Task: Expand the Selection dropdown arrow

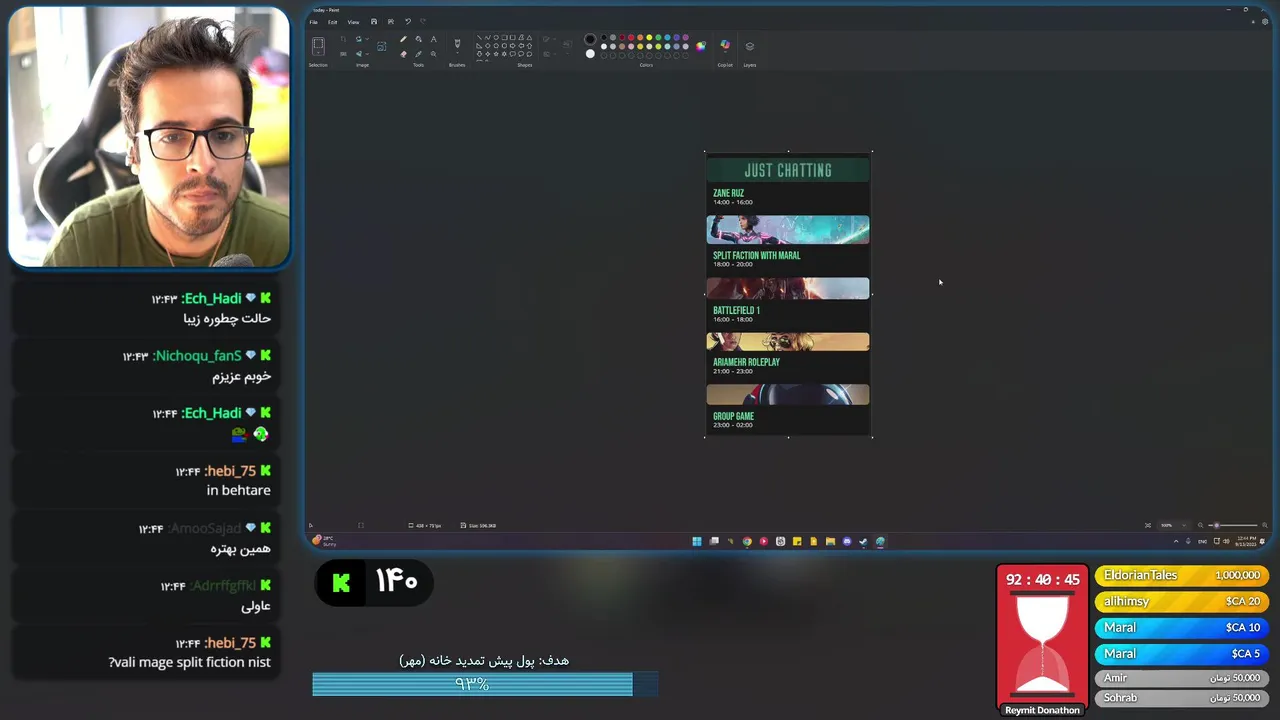Action: (x=318, y=53)
